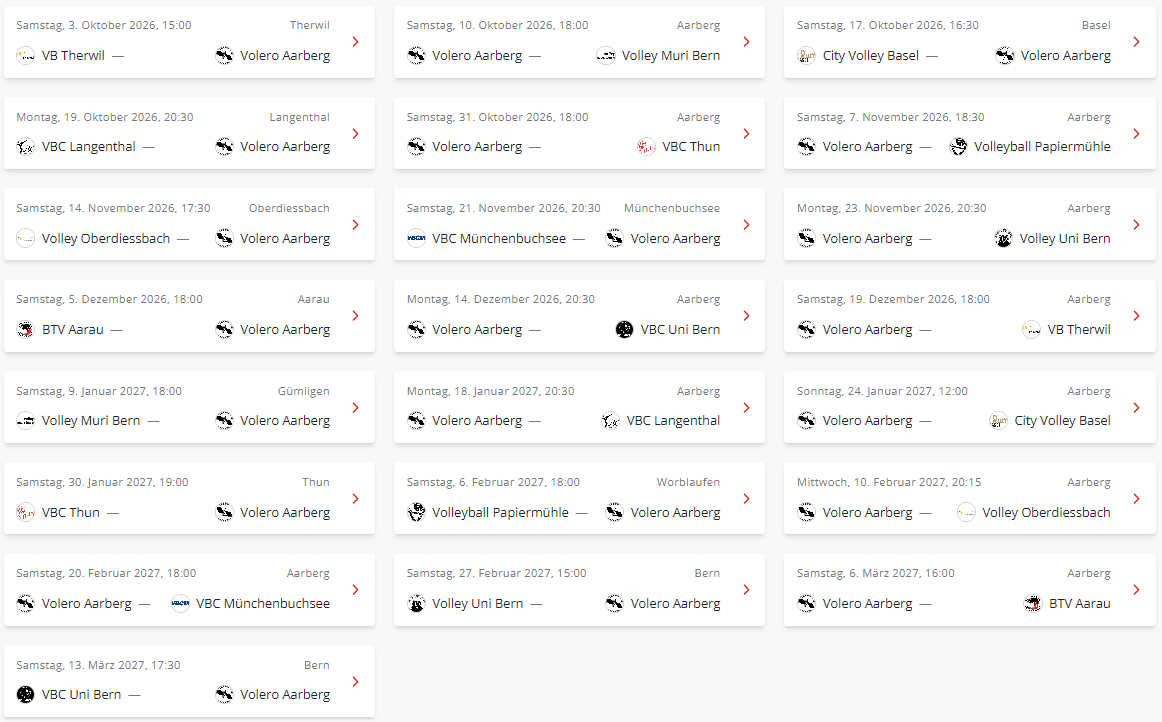Select date text 'Samstag, 27. Februar 2027, 15:00'
Screen dimensions: 1162x722
[x=496, y=574]
